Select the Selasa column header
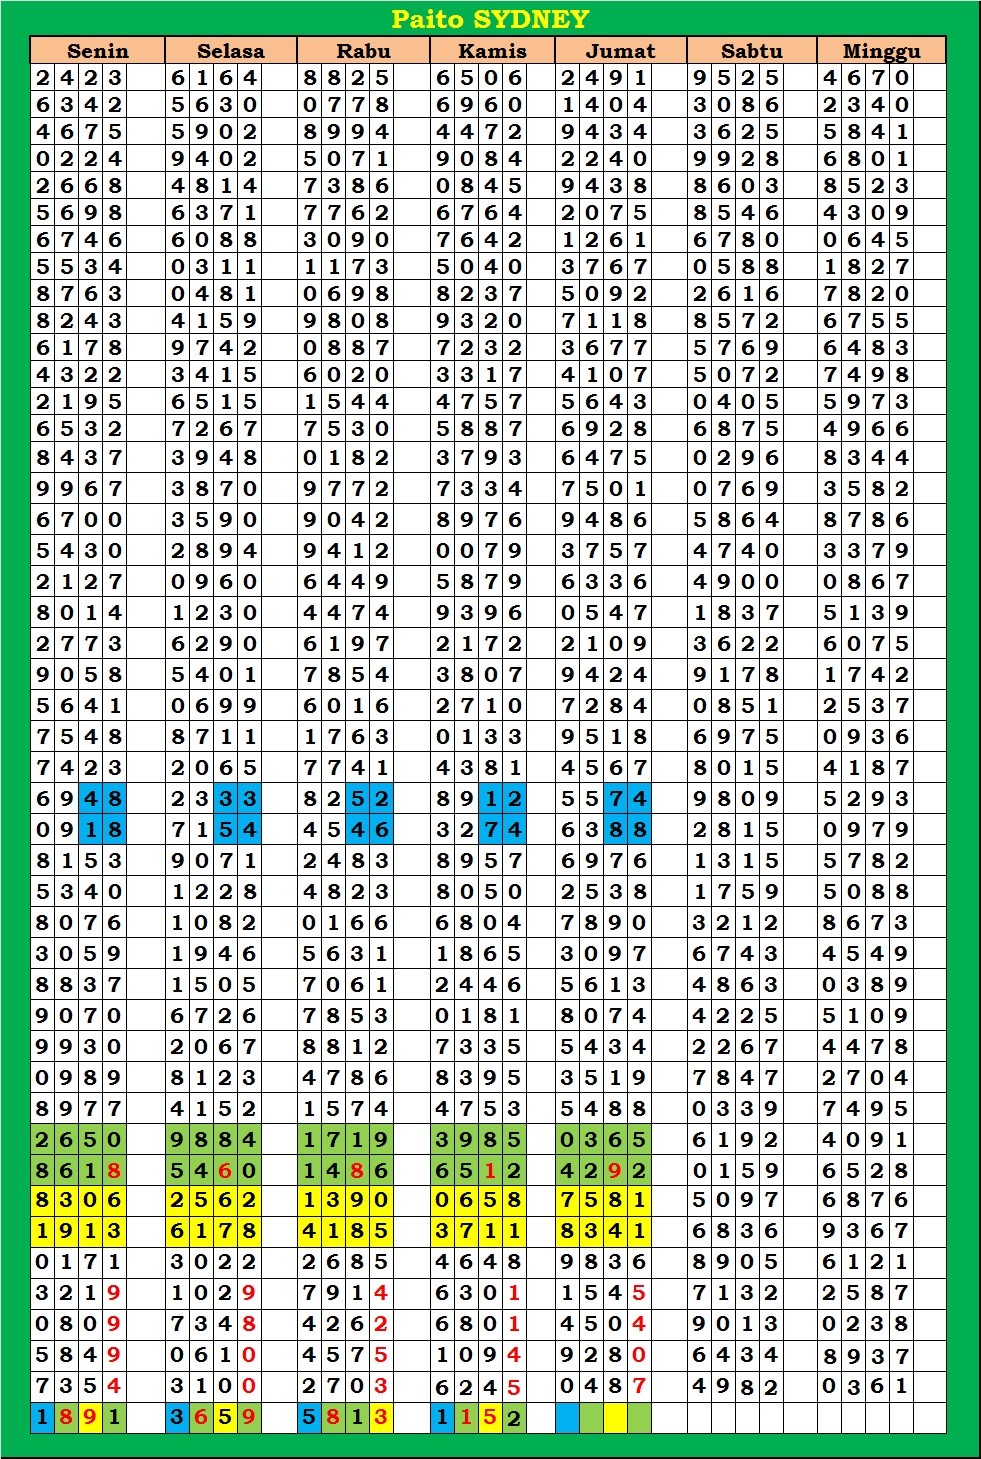 point(230,51)
